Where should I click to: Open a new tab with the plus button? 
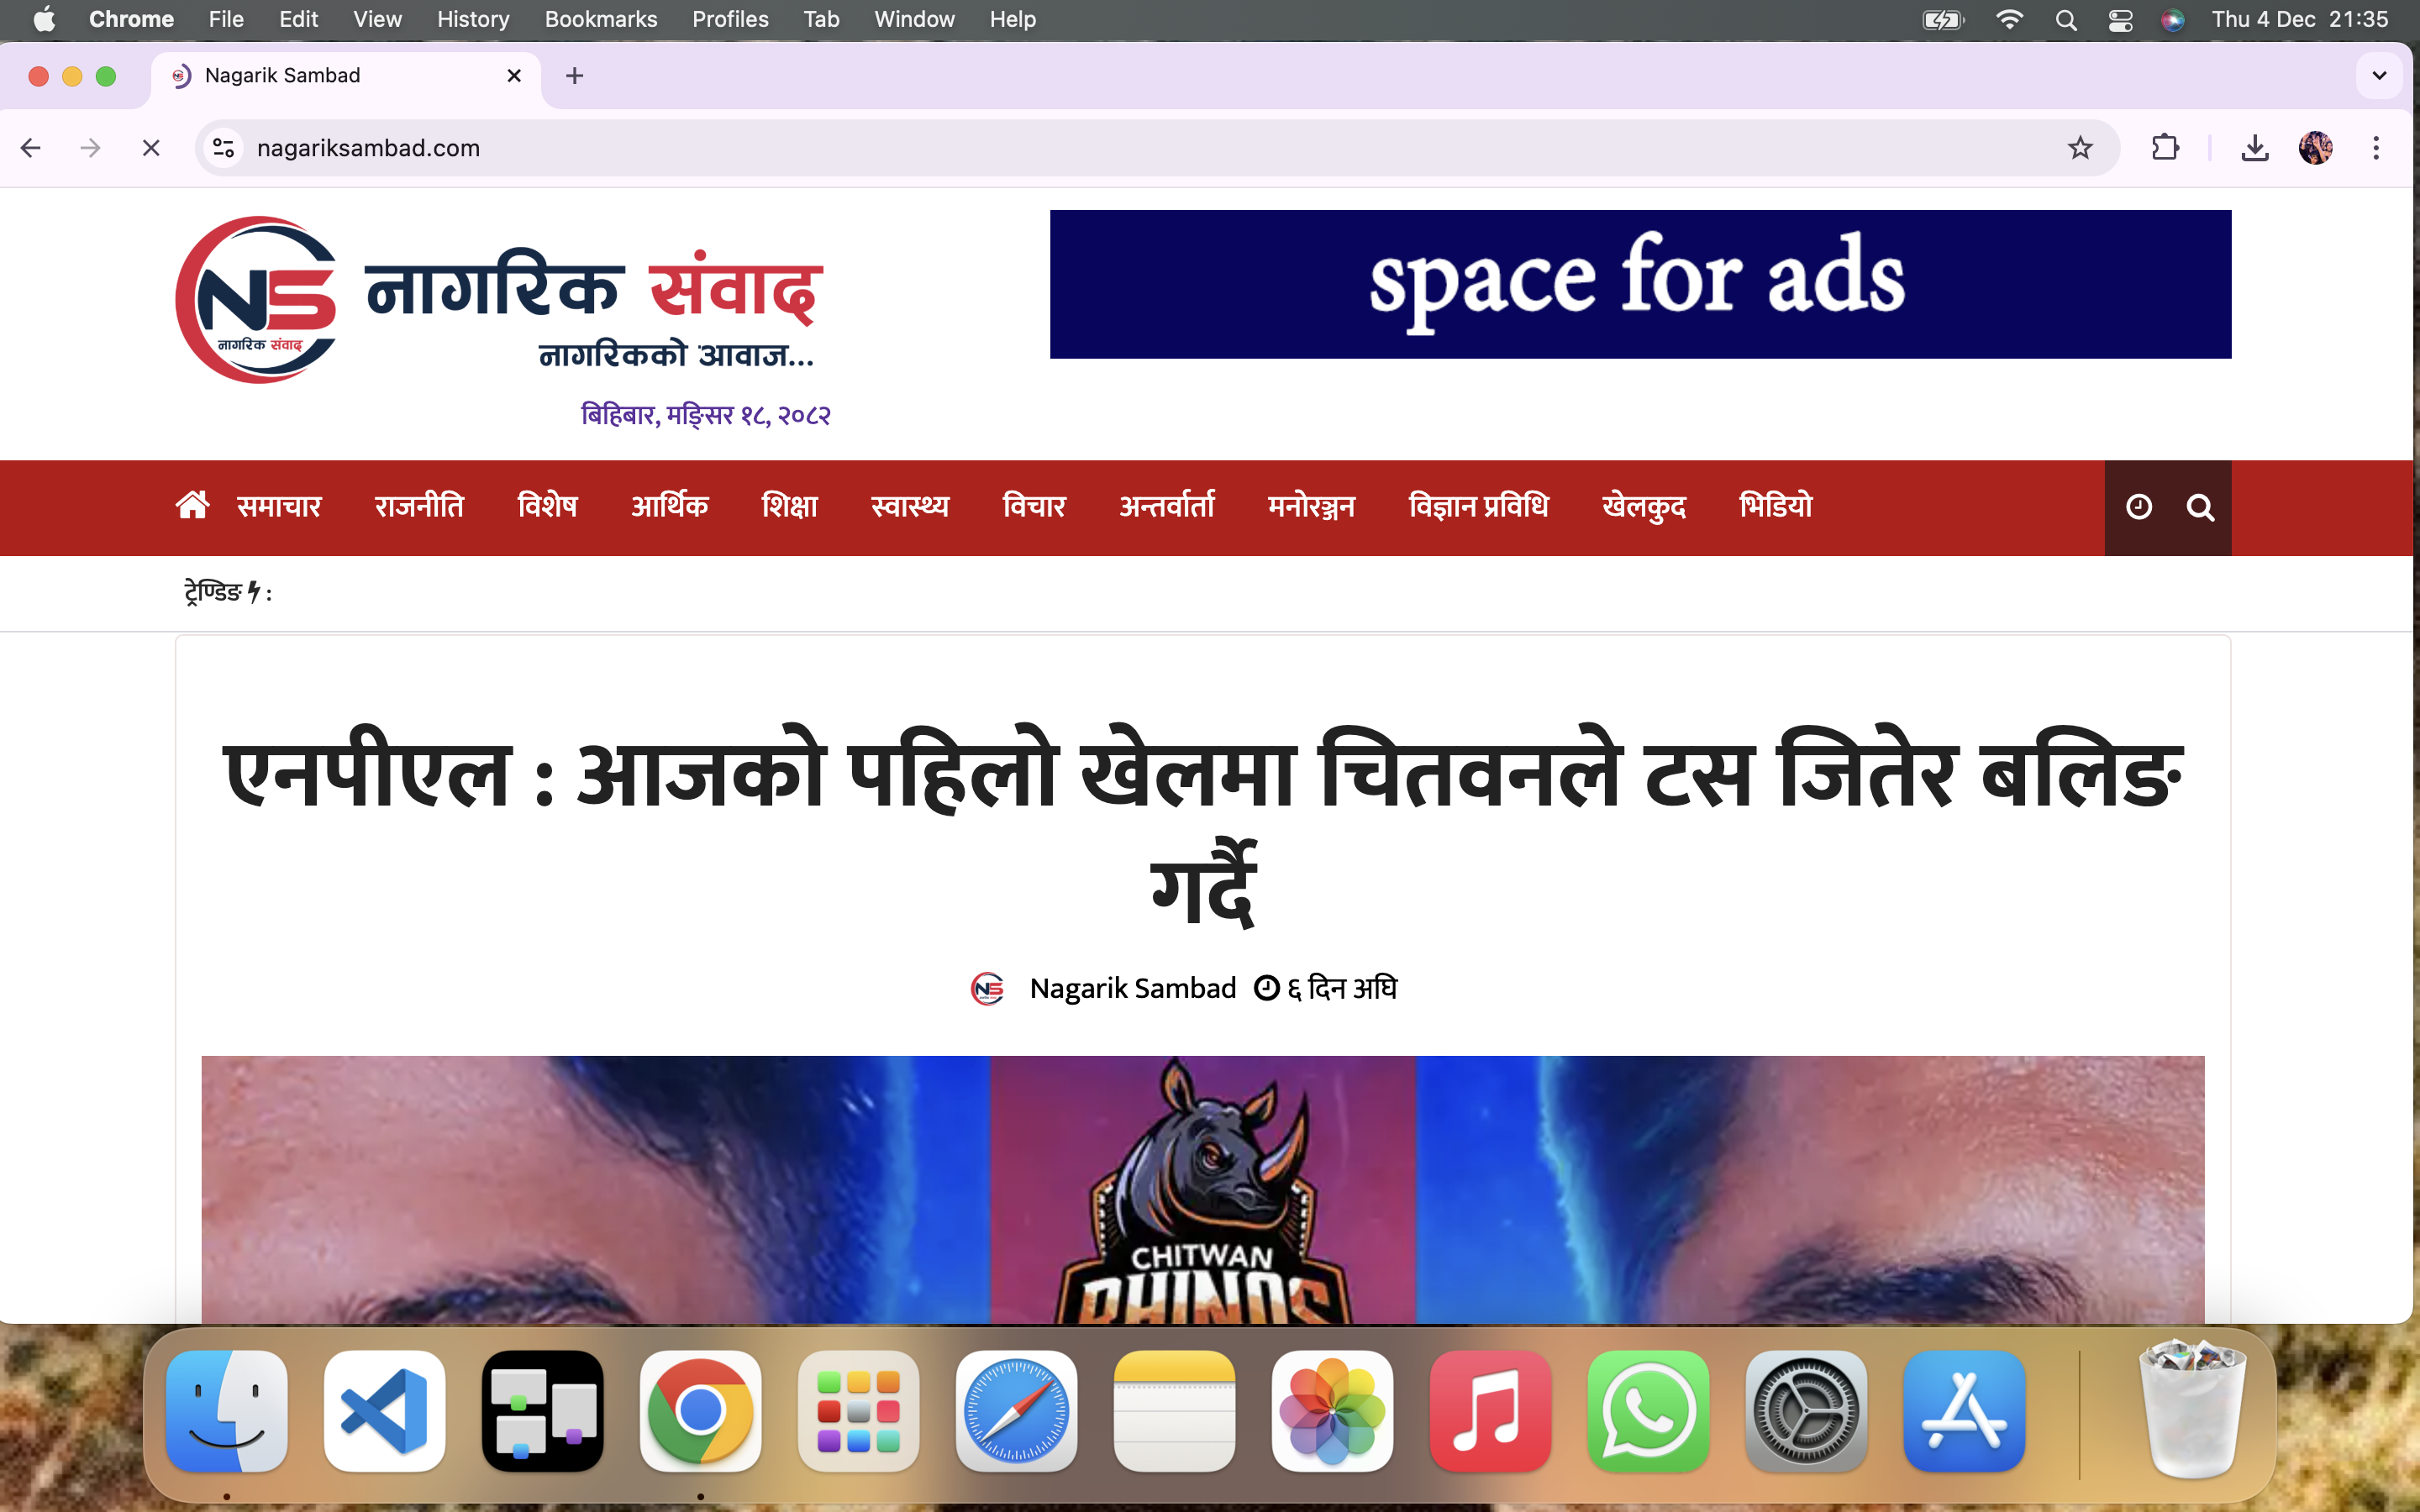[x=575, y=75]
